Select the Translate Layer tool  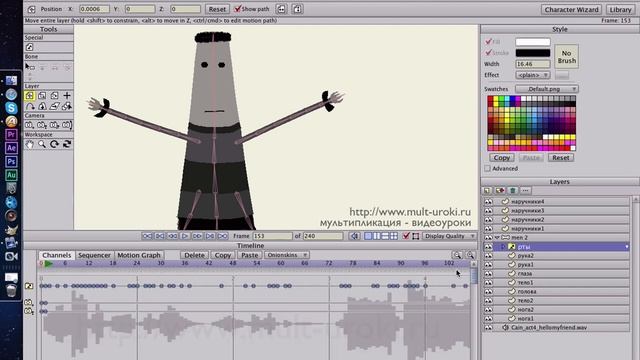(29, 96)
